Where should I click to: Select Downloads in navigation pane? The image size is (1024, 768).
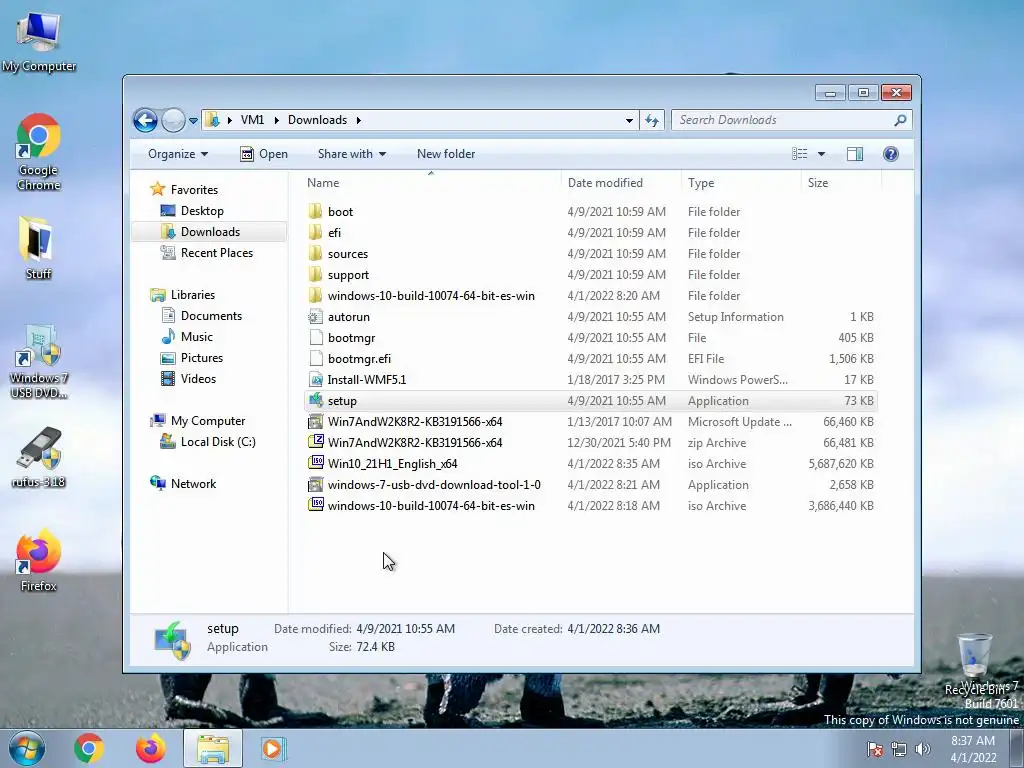(210, 232)
